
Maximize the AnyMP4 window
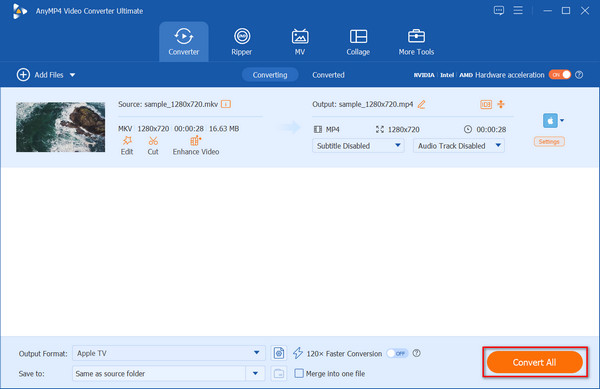[566, 11]
